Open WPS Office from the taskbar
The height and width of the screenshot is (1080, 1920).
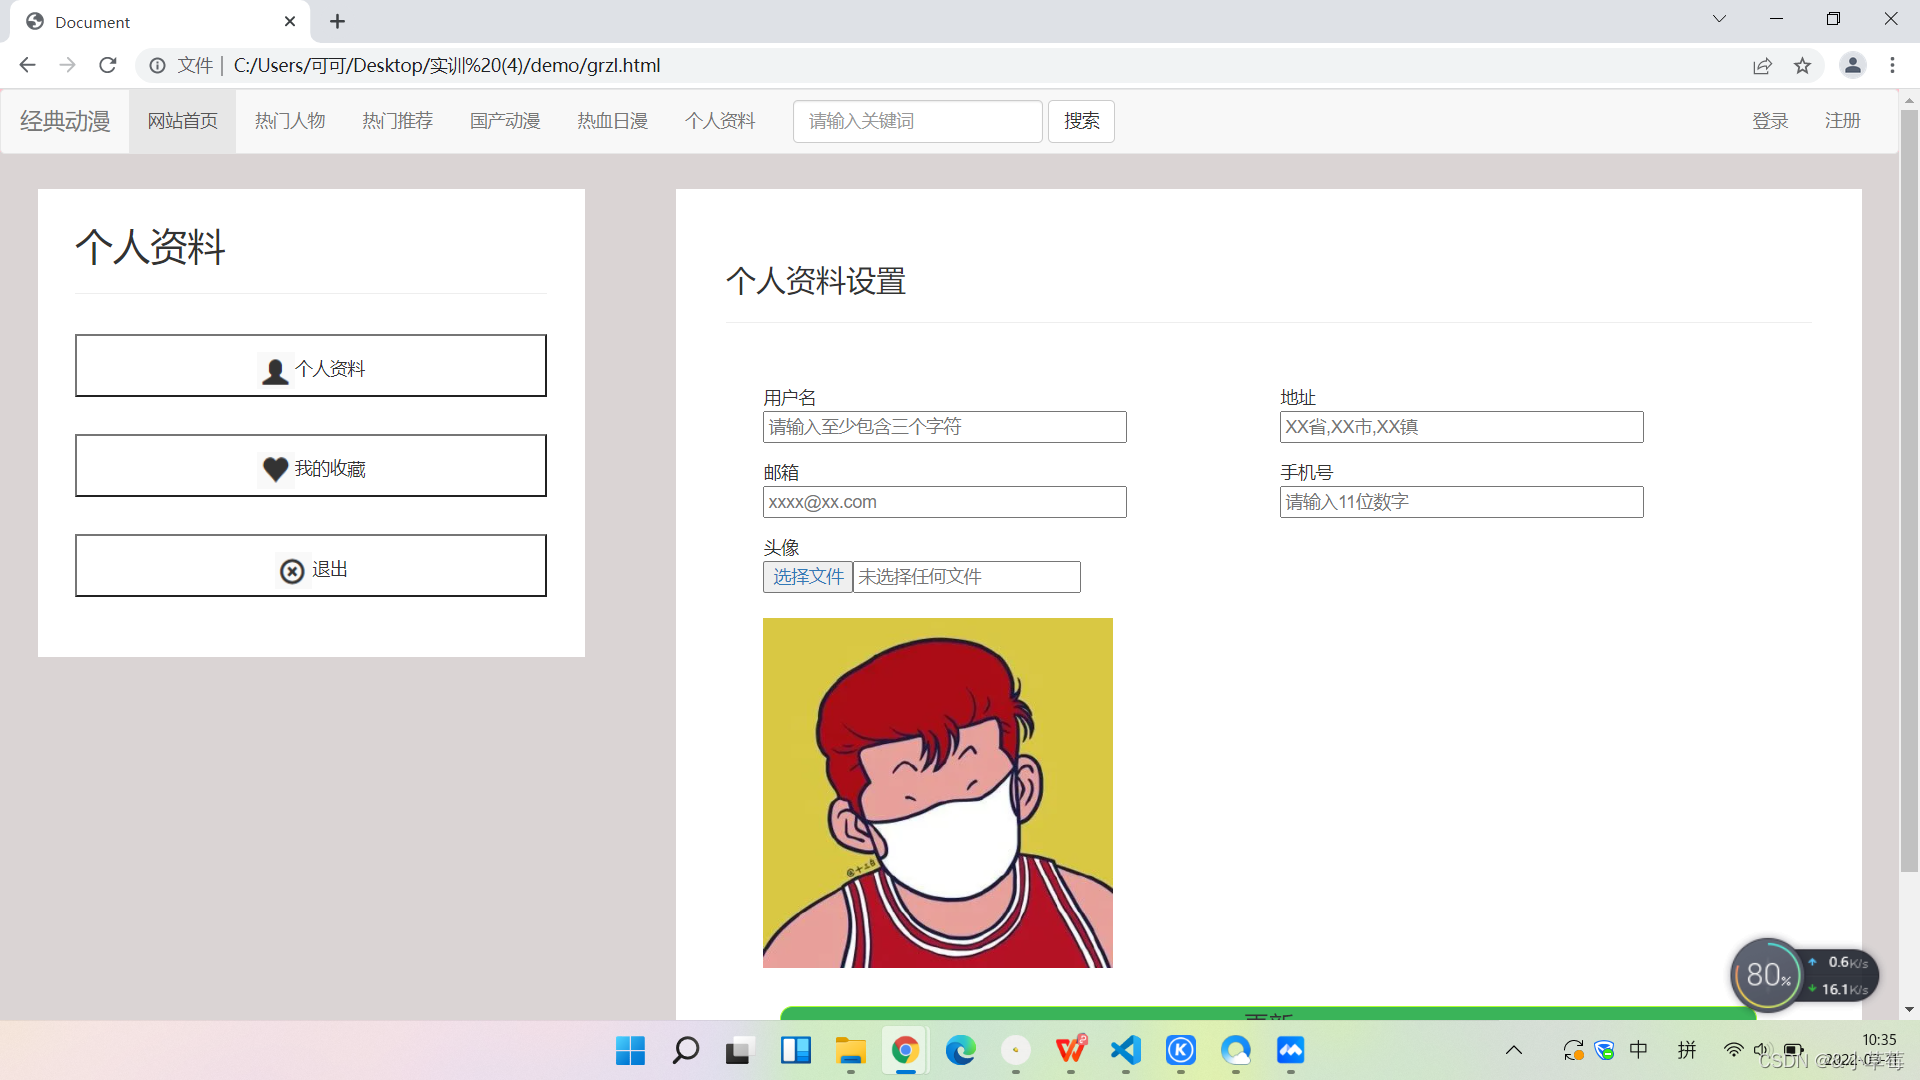(x=1070, y=1050)
